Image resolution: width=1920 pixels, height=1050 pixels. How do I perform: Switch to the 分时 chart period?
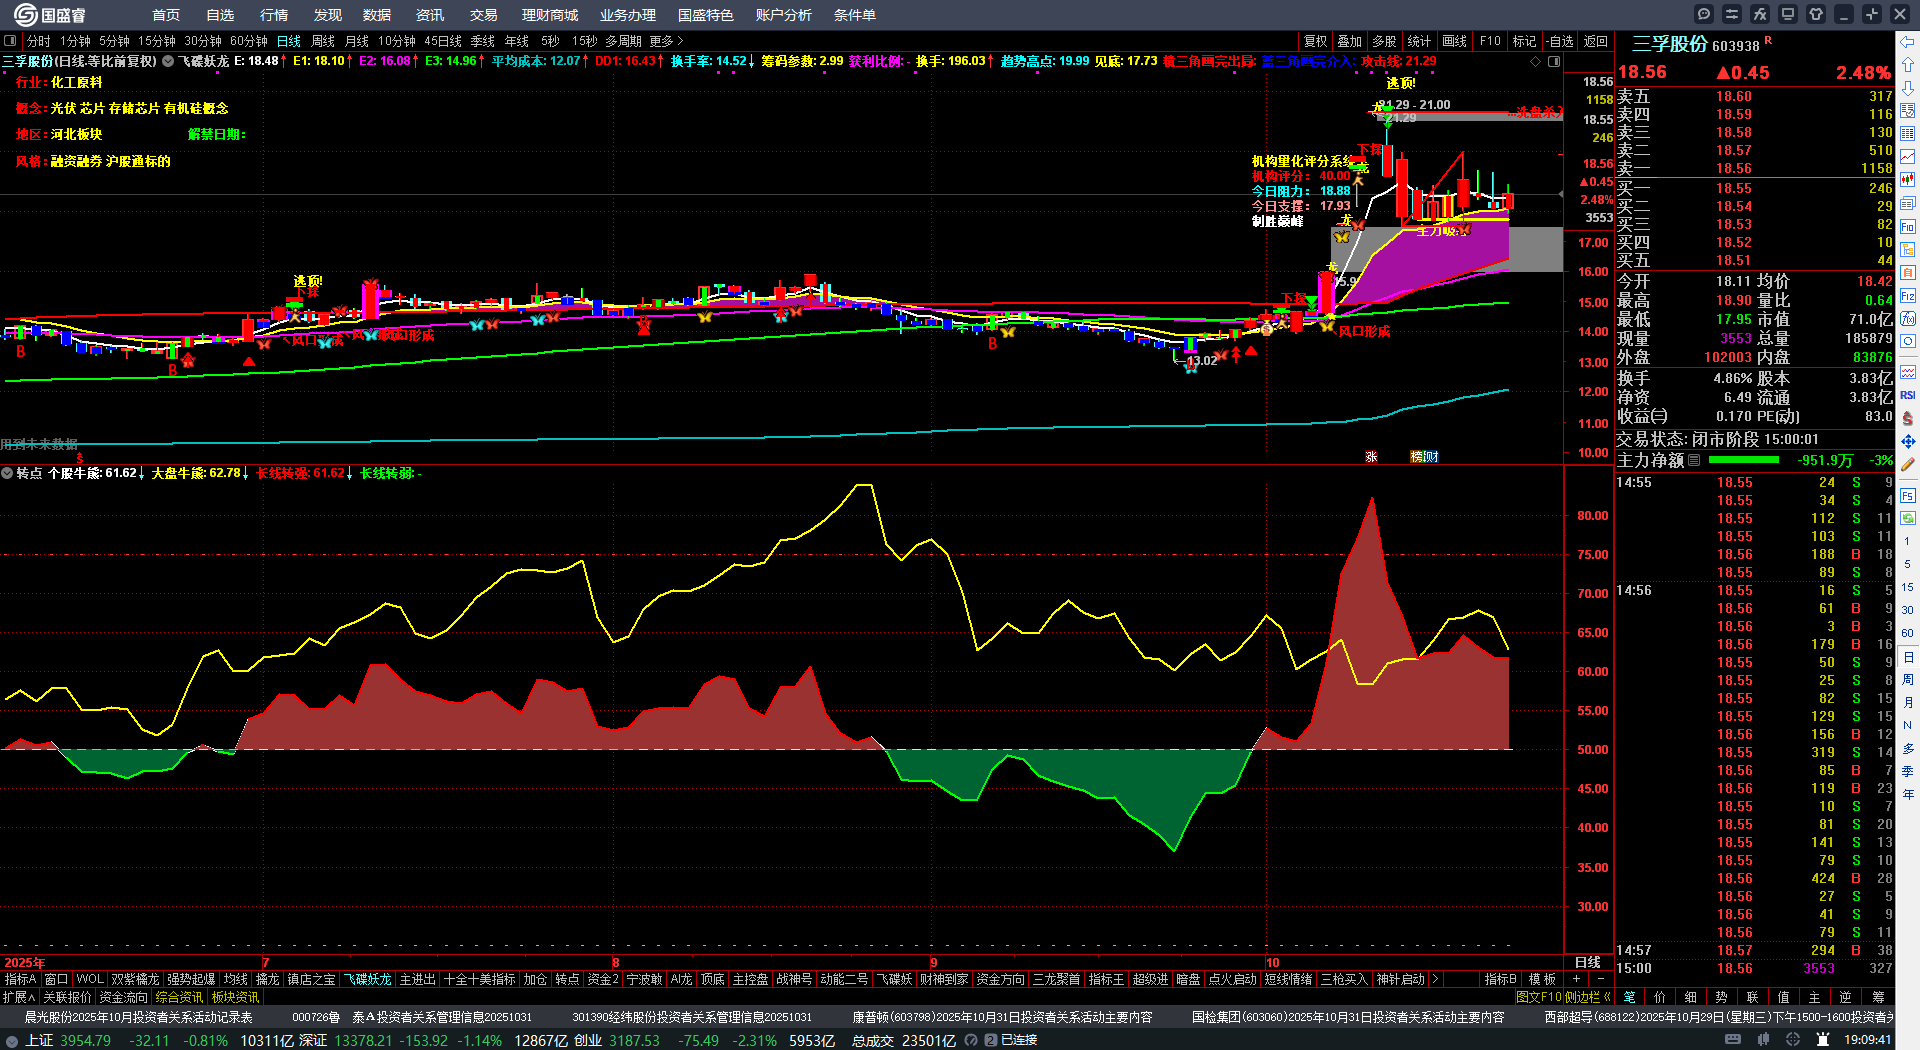click(39, 41)
